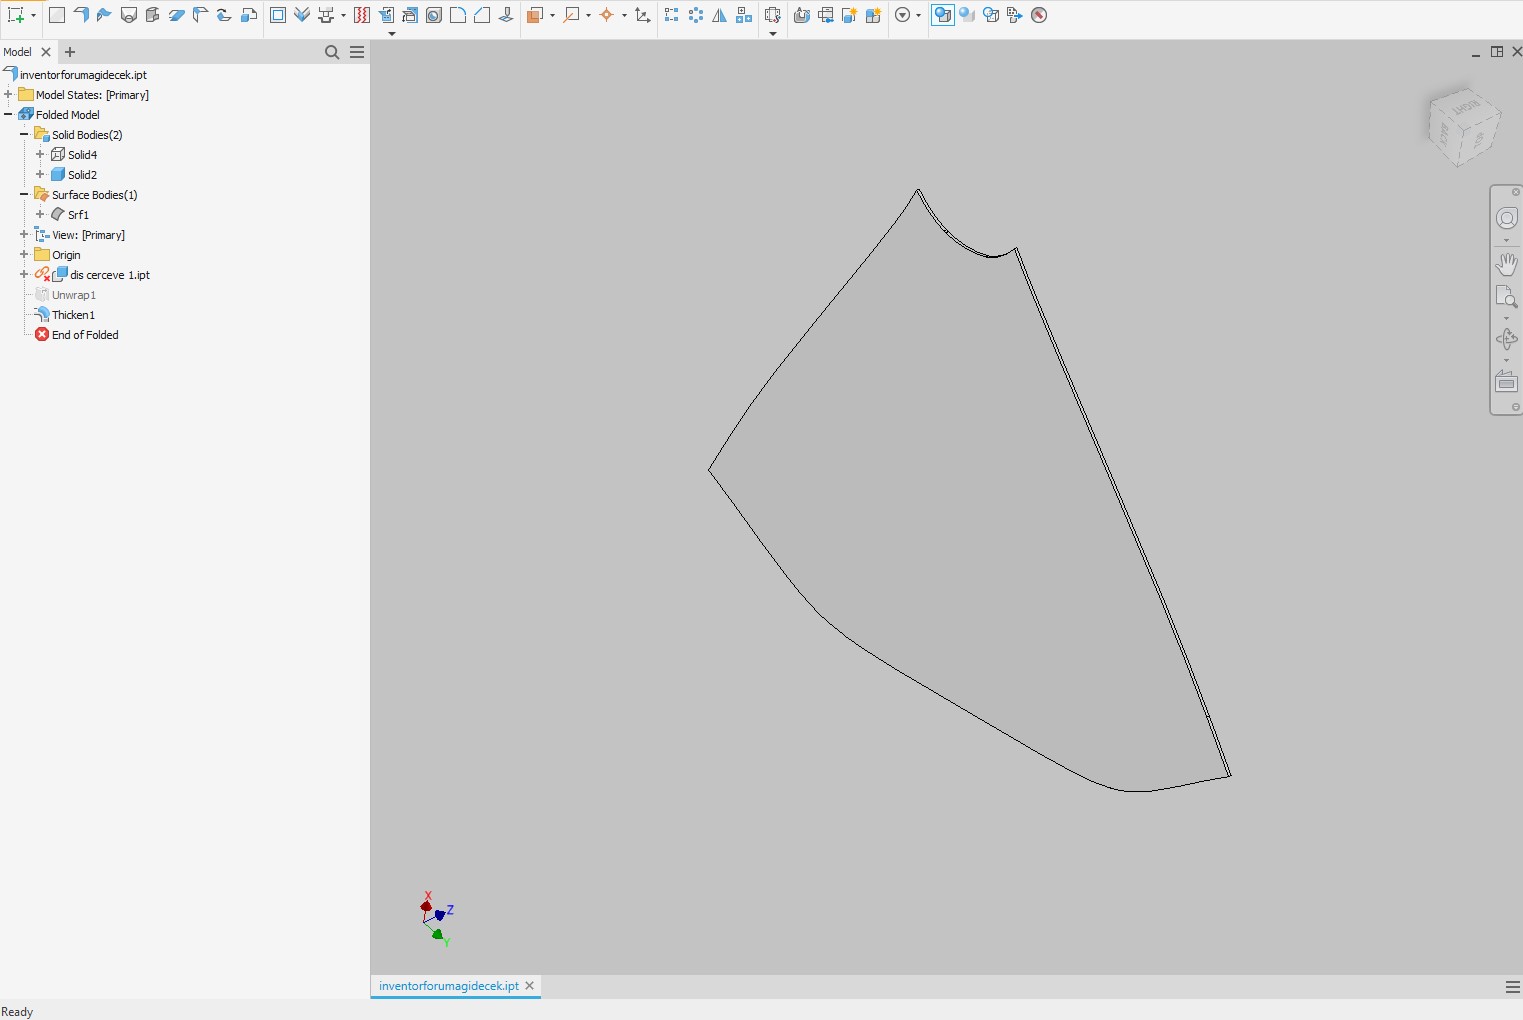Open the browser panel settings menu
This screenshot has height=1020, width=1523.
(358, 52)
